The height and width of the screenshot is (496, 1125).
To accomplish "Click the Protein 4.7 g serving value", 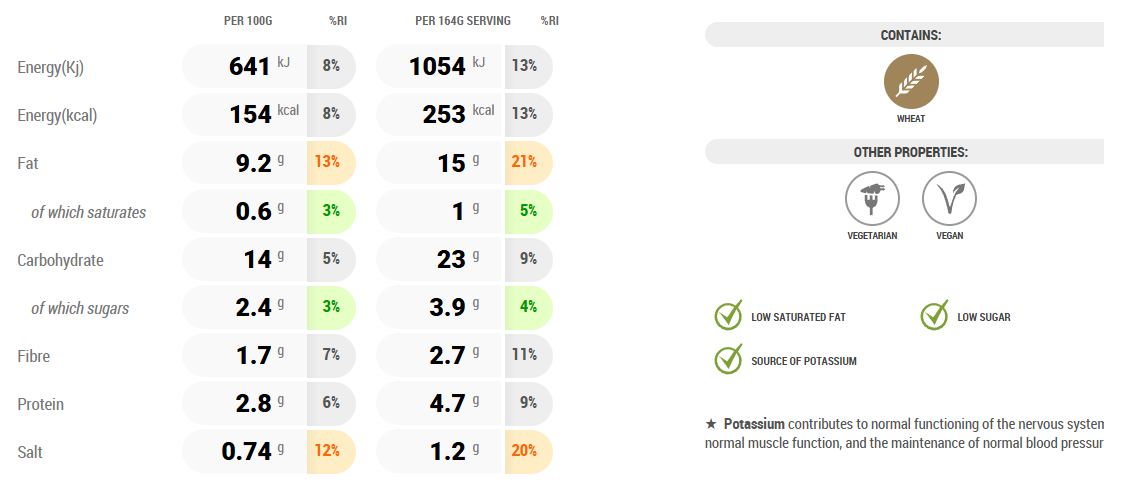I will pos(444,404).
